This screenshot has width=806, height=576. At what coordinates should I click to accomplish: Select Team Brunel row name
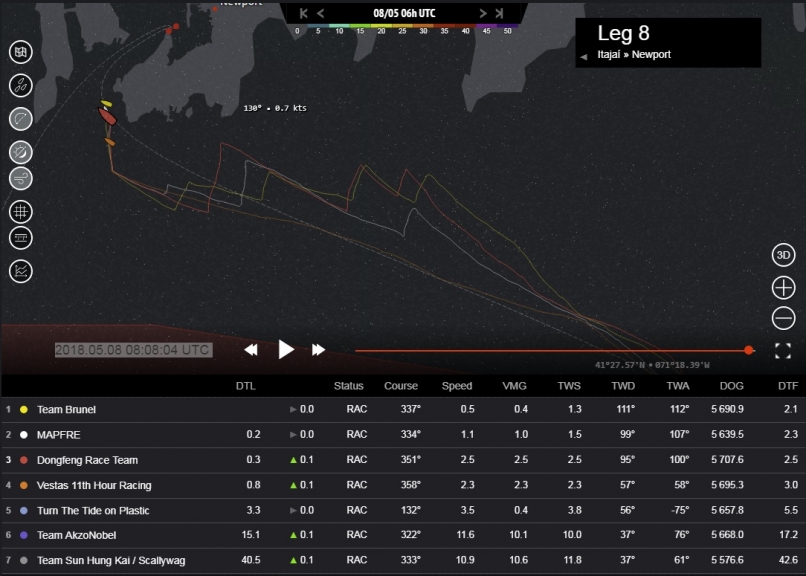click(66, 410)
